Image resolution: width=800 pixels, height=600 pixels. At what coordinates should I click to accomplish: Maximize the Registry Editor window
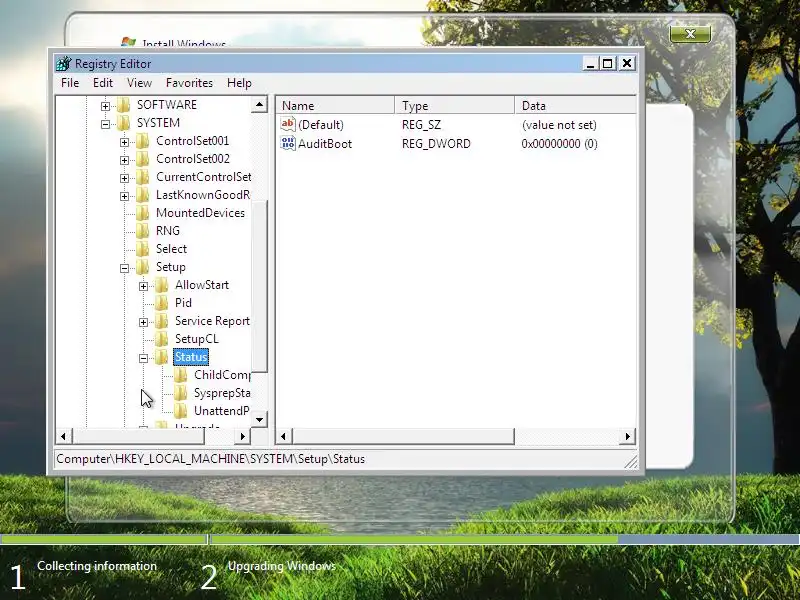pos(608,63)
